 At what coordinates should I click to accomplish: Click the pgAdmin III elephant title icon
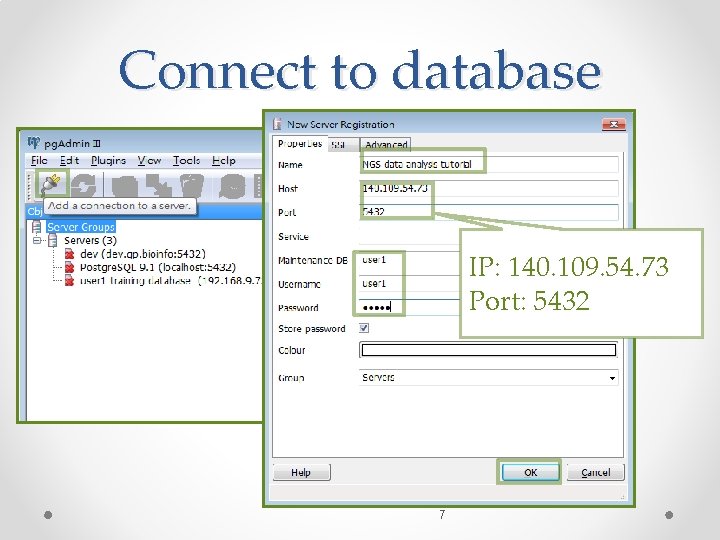34,143
